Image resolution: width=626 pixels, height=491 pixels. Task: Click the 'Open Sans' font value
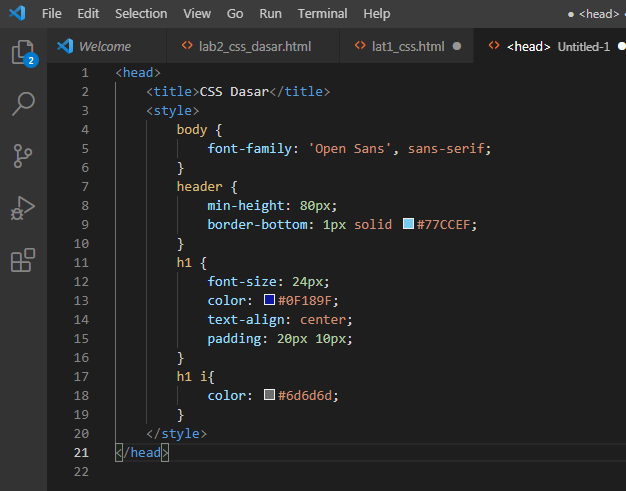[x=350, y=148]
